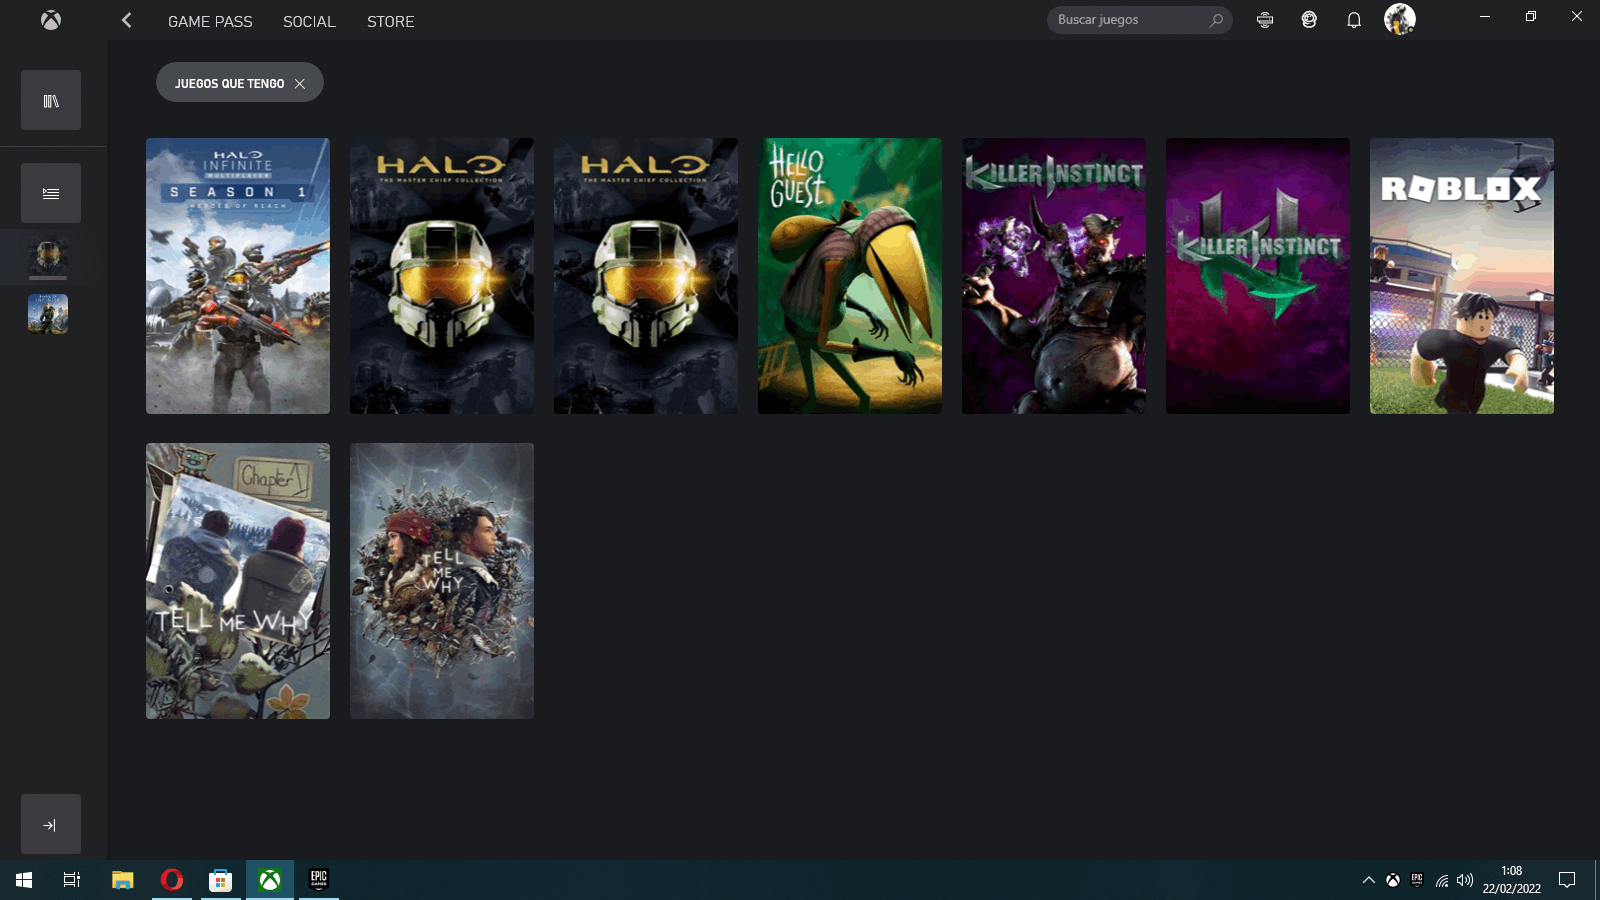Open My Library sidebar icon

[51, 100]
